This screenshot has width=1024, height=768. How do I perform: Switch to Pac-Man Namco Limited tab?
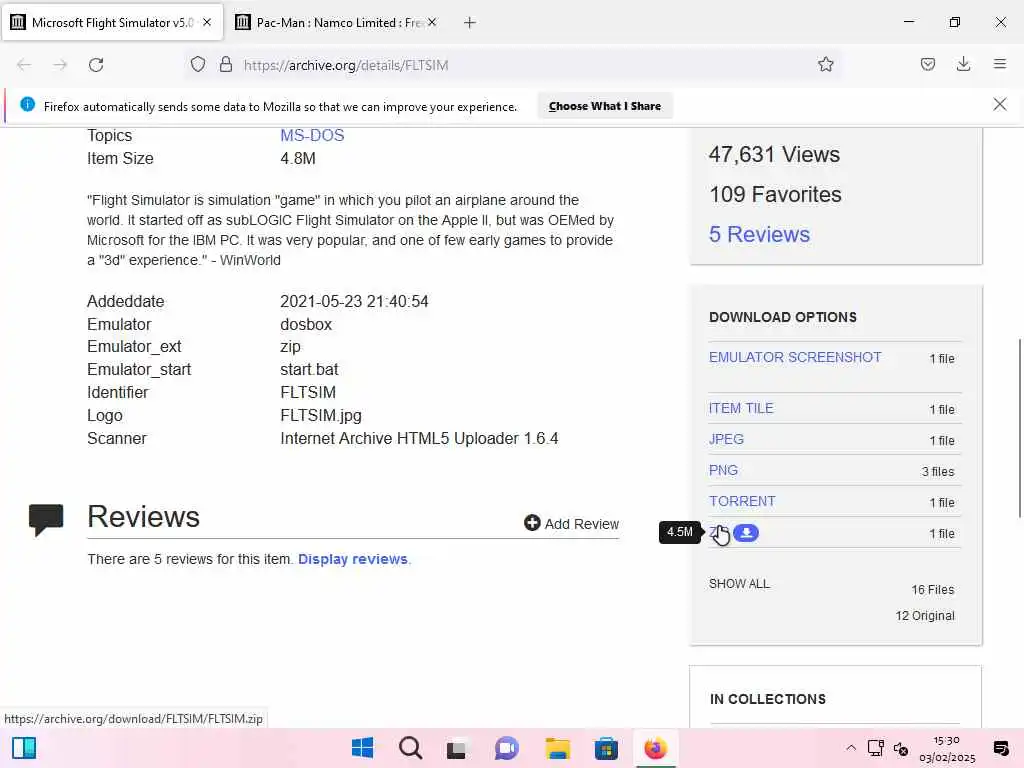336,22
